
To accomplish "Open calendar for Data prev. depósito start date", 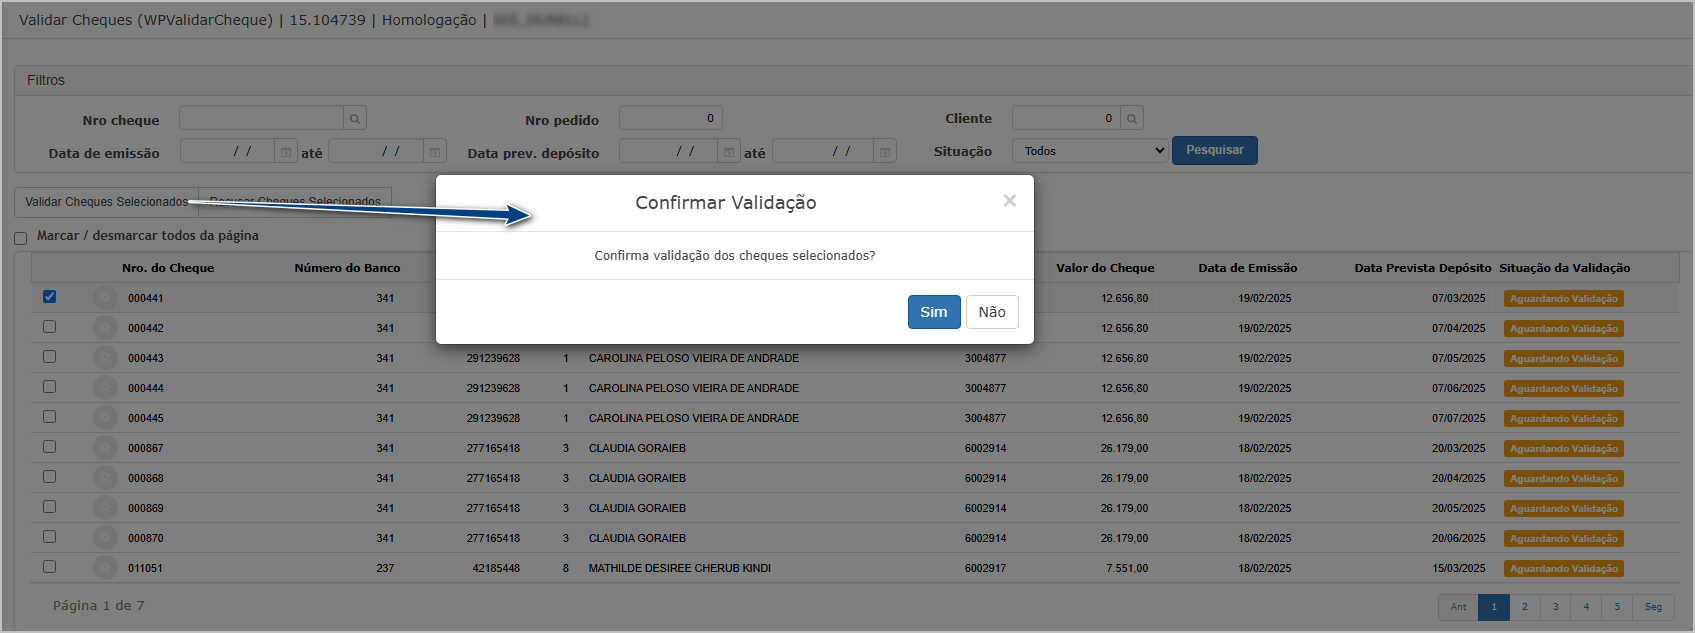I will pyautogui.click(x=729, y=152).
